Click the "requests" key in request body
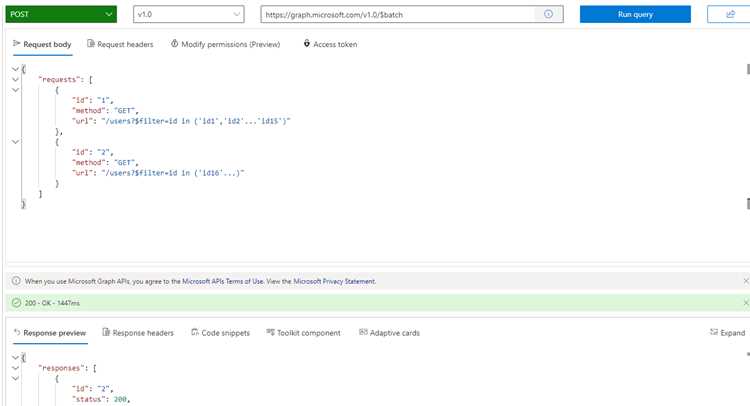This screenshot has width=750, height=406. click(x=59, y=80)
